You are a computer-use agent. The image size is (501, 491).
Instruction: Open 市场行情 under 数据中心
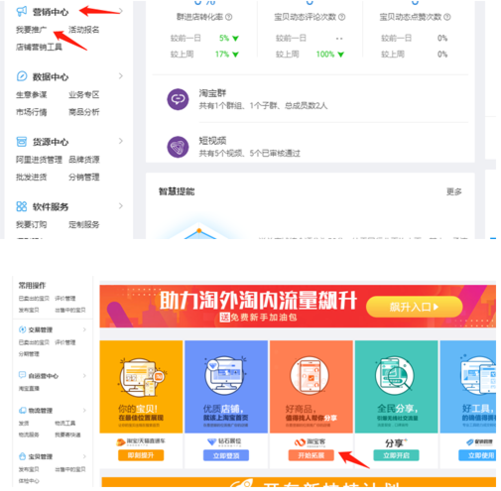31,112
